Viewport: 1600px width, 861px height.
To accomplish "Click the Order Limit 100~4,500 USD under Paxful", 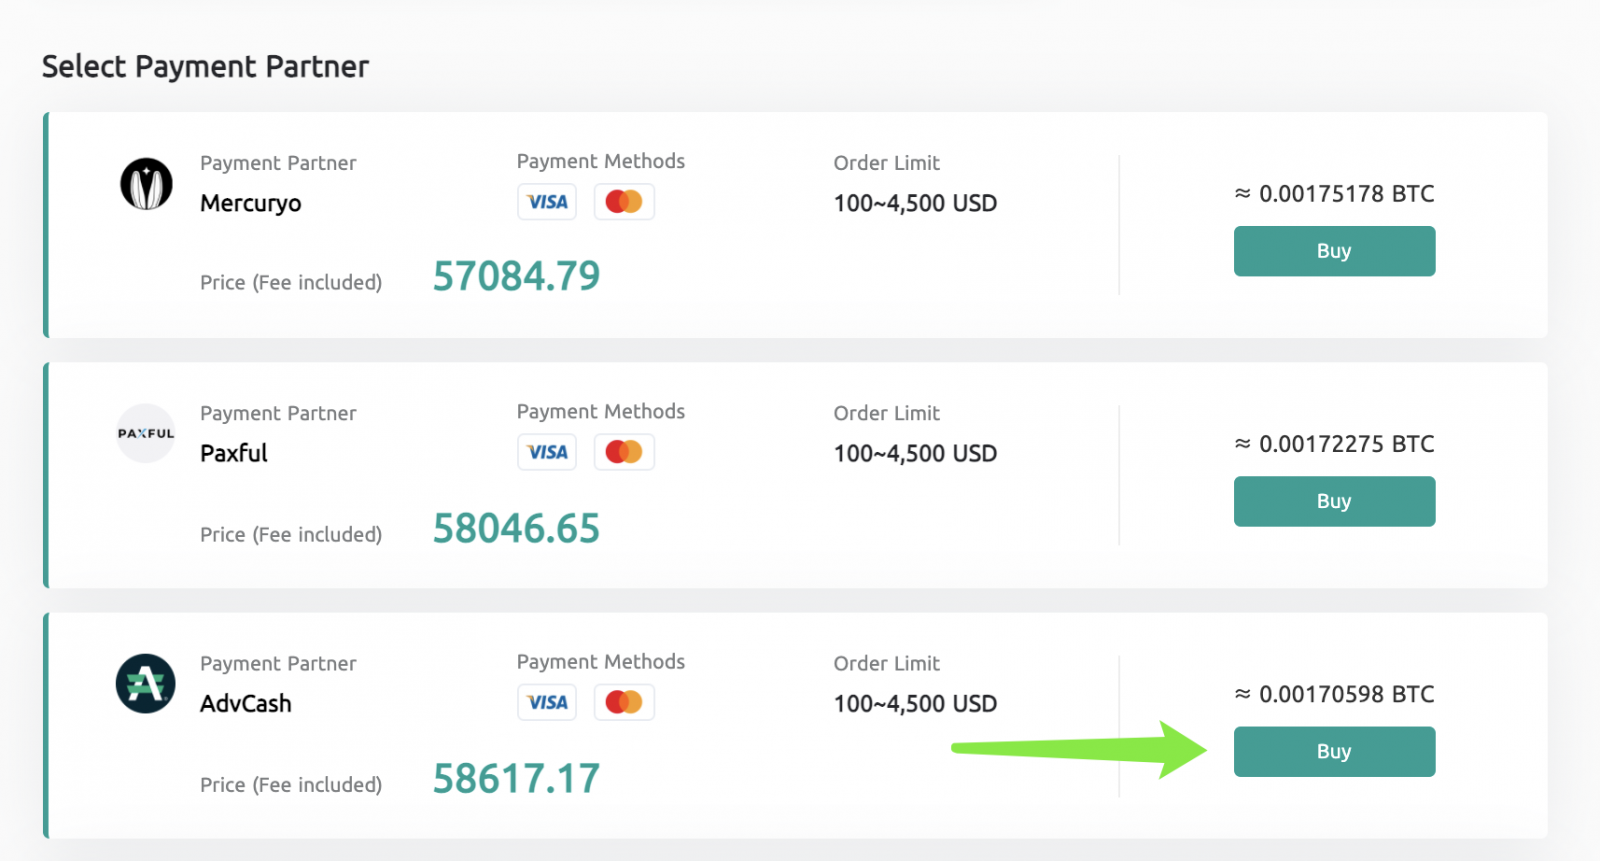I will tap(915, 453).
